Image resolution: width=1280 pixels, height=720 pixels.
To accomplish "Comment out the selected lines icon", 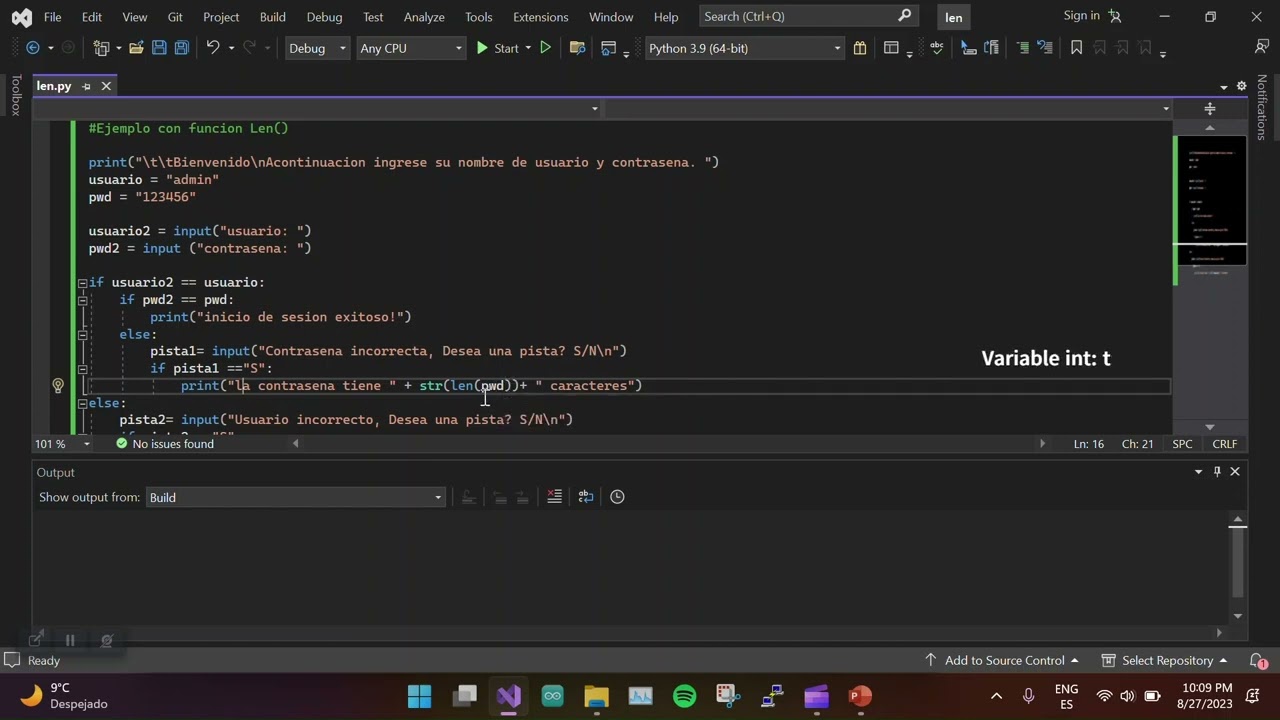I will click(1022, 48).
